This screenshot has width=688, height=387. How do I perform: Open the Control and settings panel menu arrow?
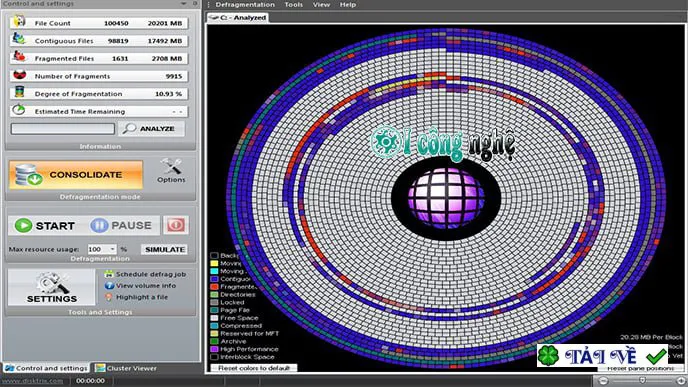[x=183, y=4]
